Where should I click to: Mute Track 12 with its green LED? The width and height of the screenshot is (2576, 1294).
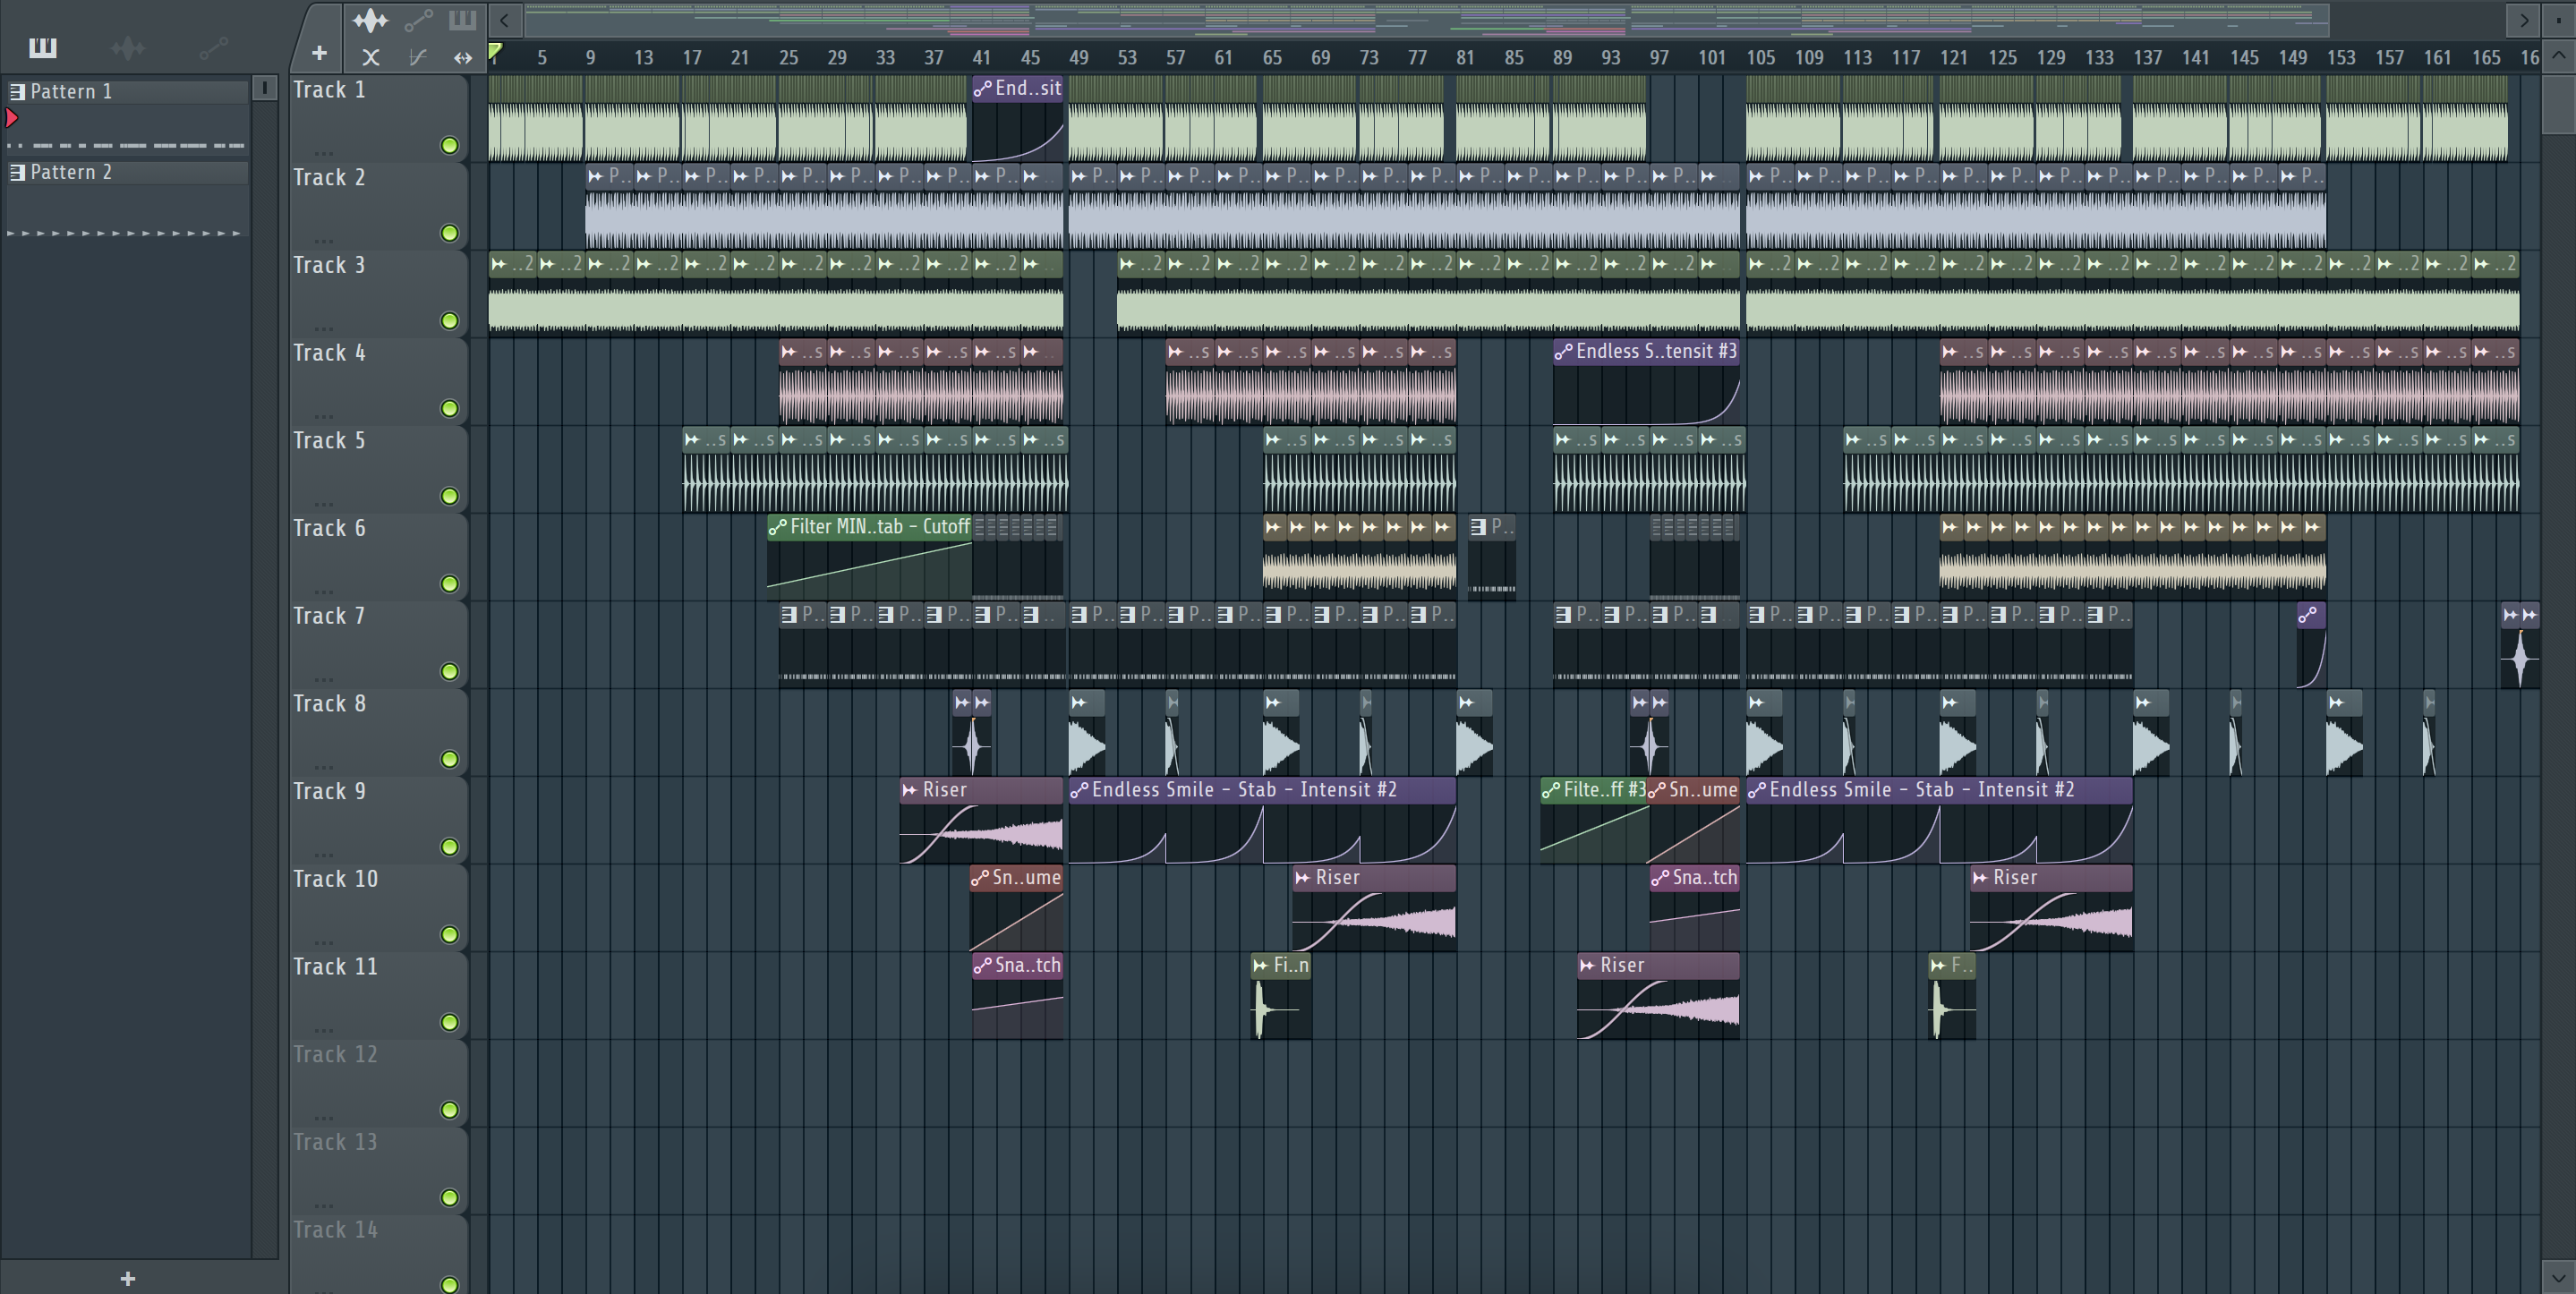pyautogui.click(x=450, y=1110)
